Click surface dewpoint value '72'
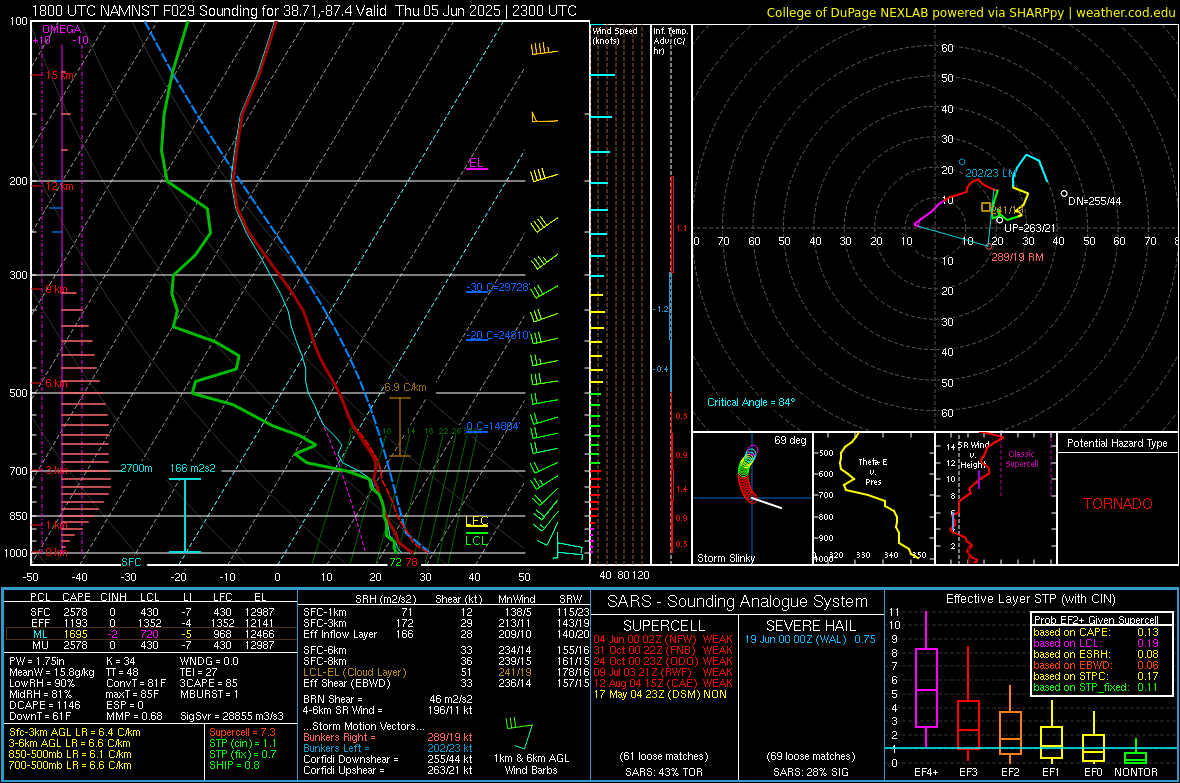Image resolution: width=1180 pixels, height=783 pixels. point(395,562)
